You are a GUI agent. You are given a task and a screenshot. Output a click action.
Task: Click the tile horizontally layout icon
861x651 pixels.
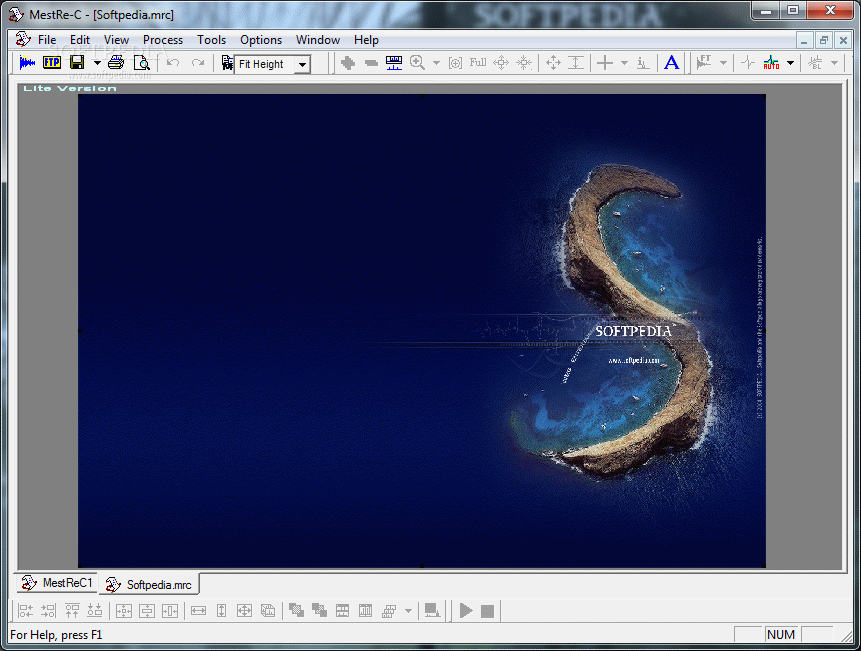coord(343,610)
